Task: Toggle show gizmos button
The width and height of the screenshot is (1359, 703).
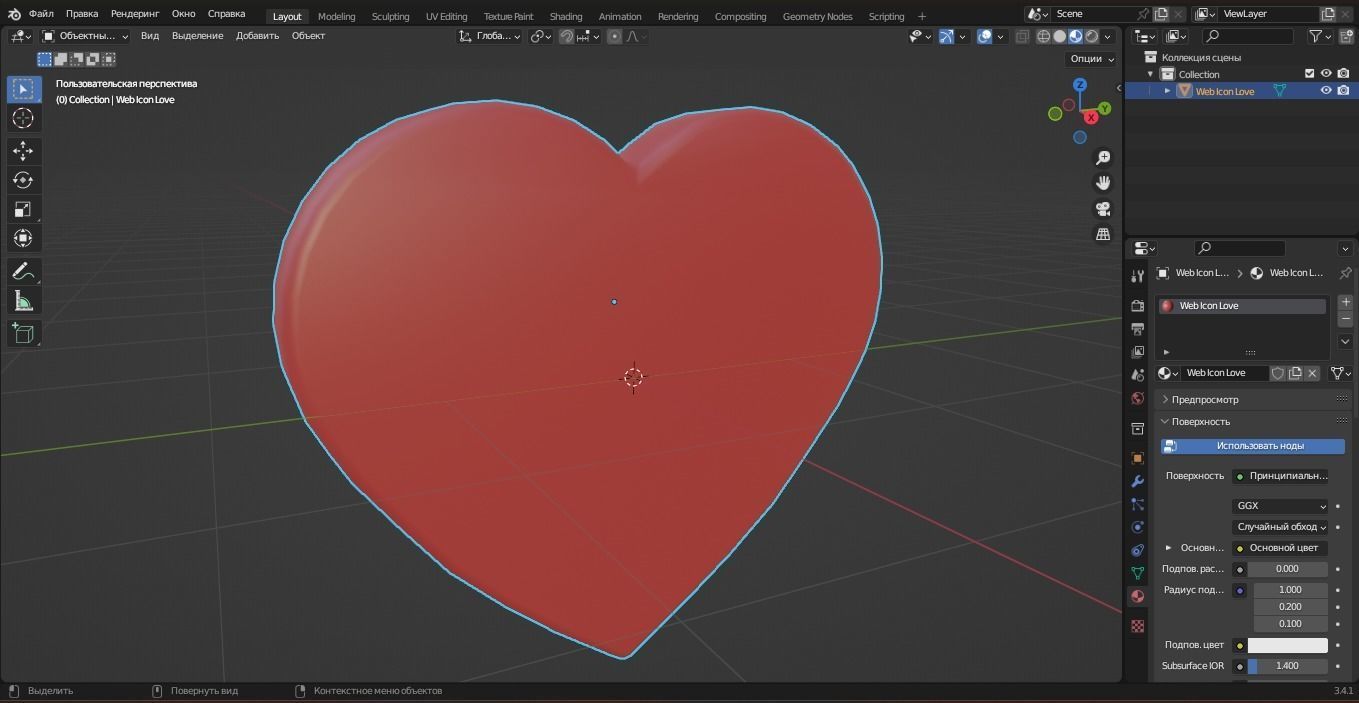Action: tap(946, 36)
